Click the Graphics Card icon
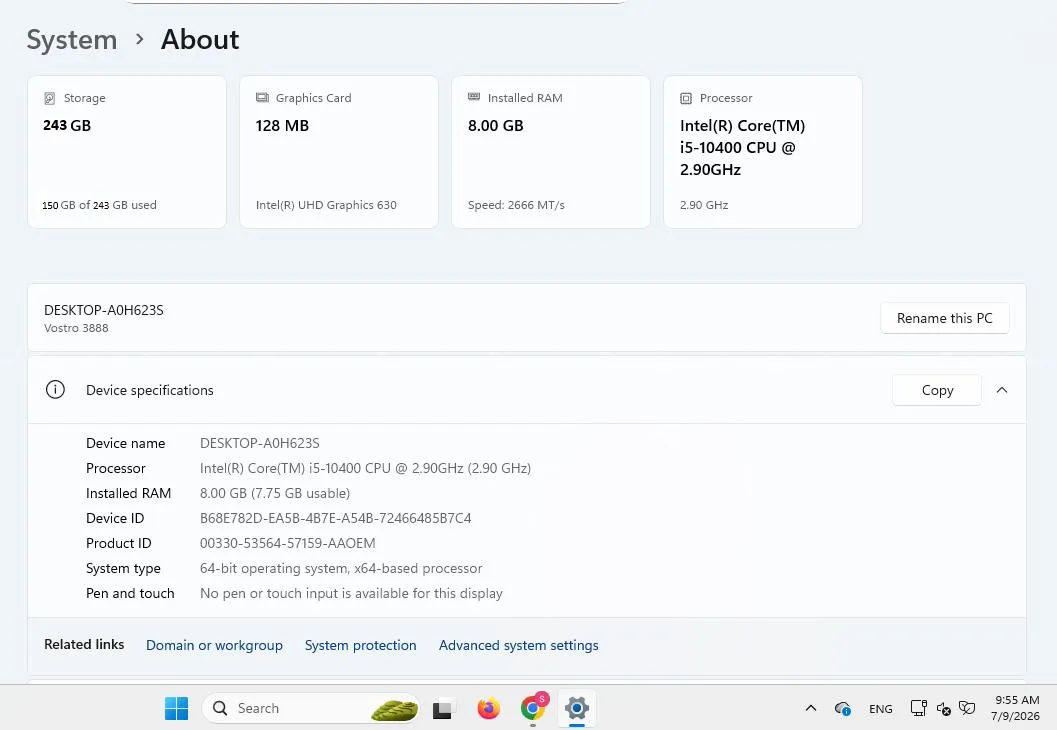Viewport: 1057px width, 730px height. point(262,98)
